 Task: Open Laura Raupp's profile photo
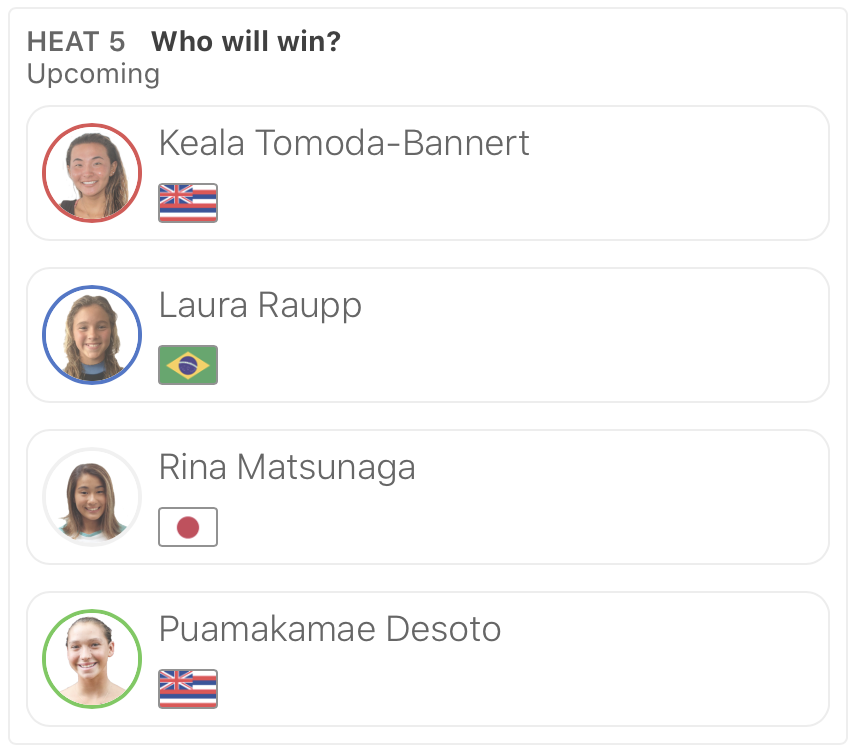tap(92, 335)
